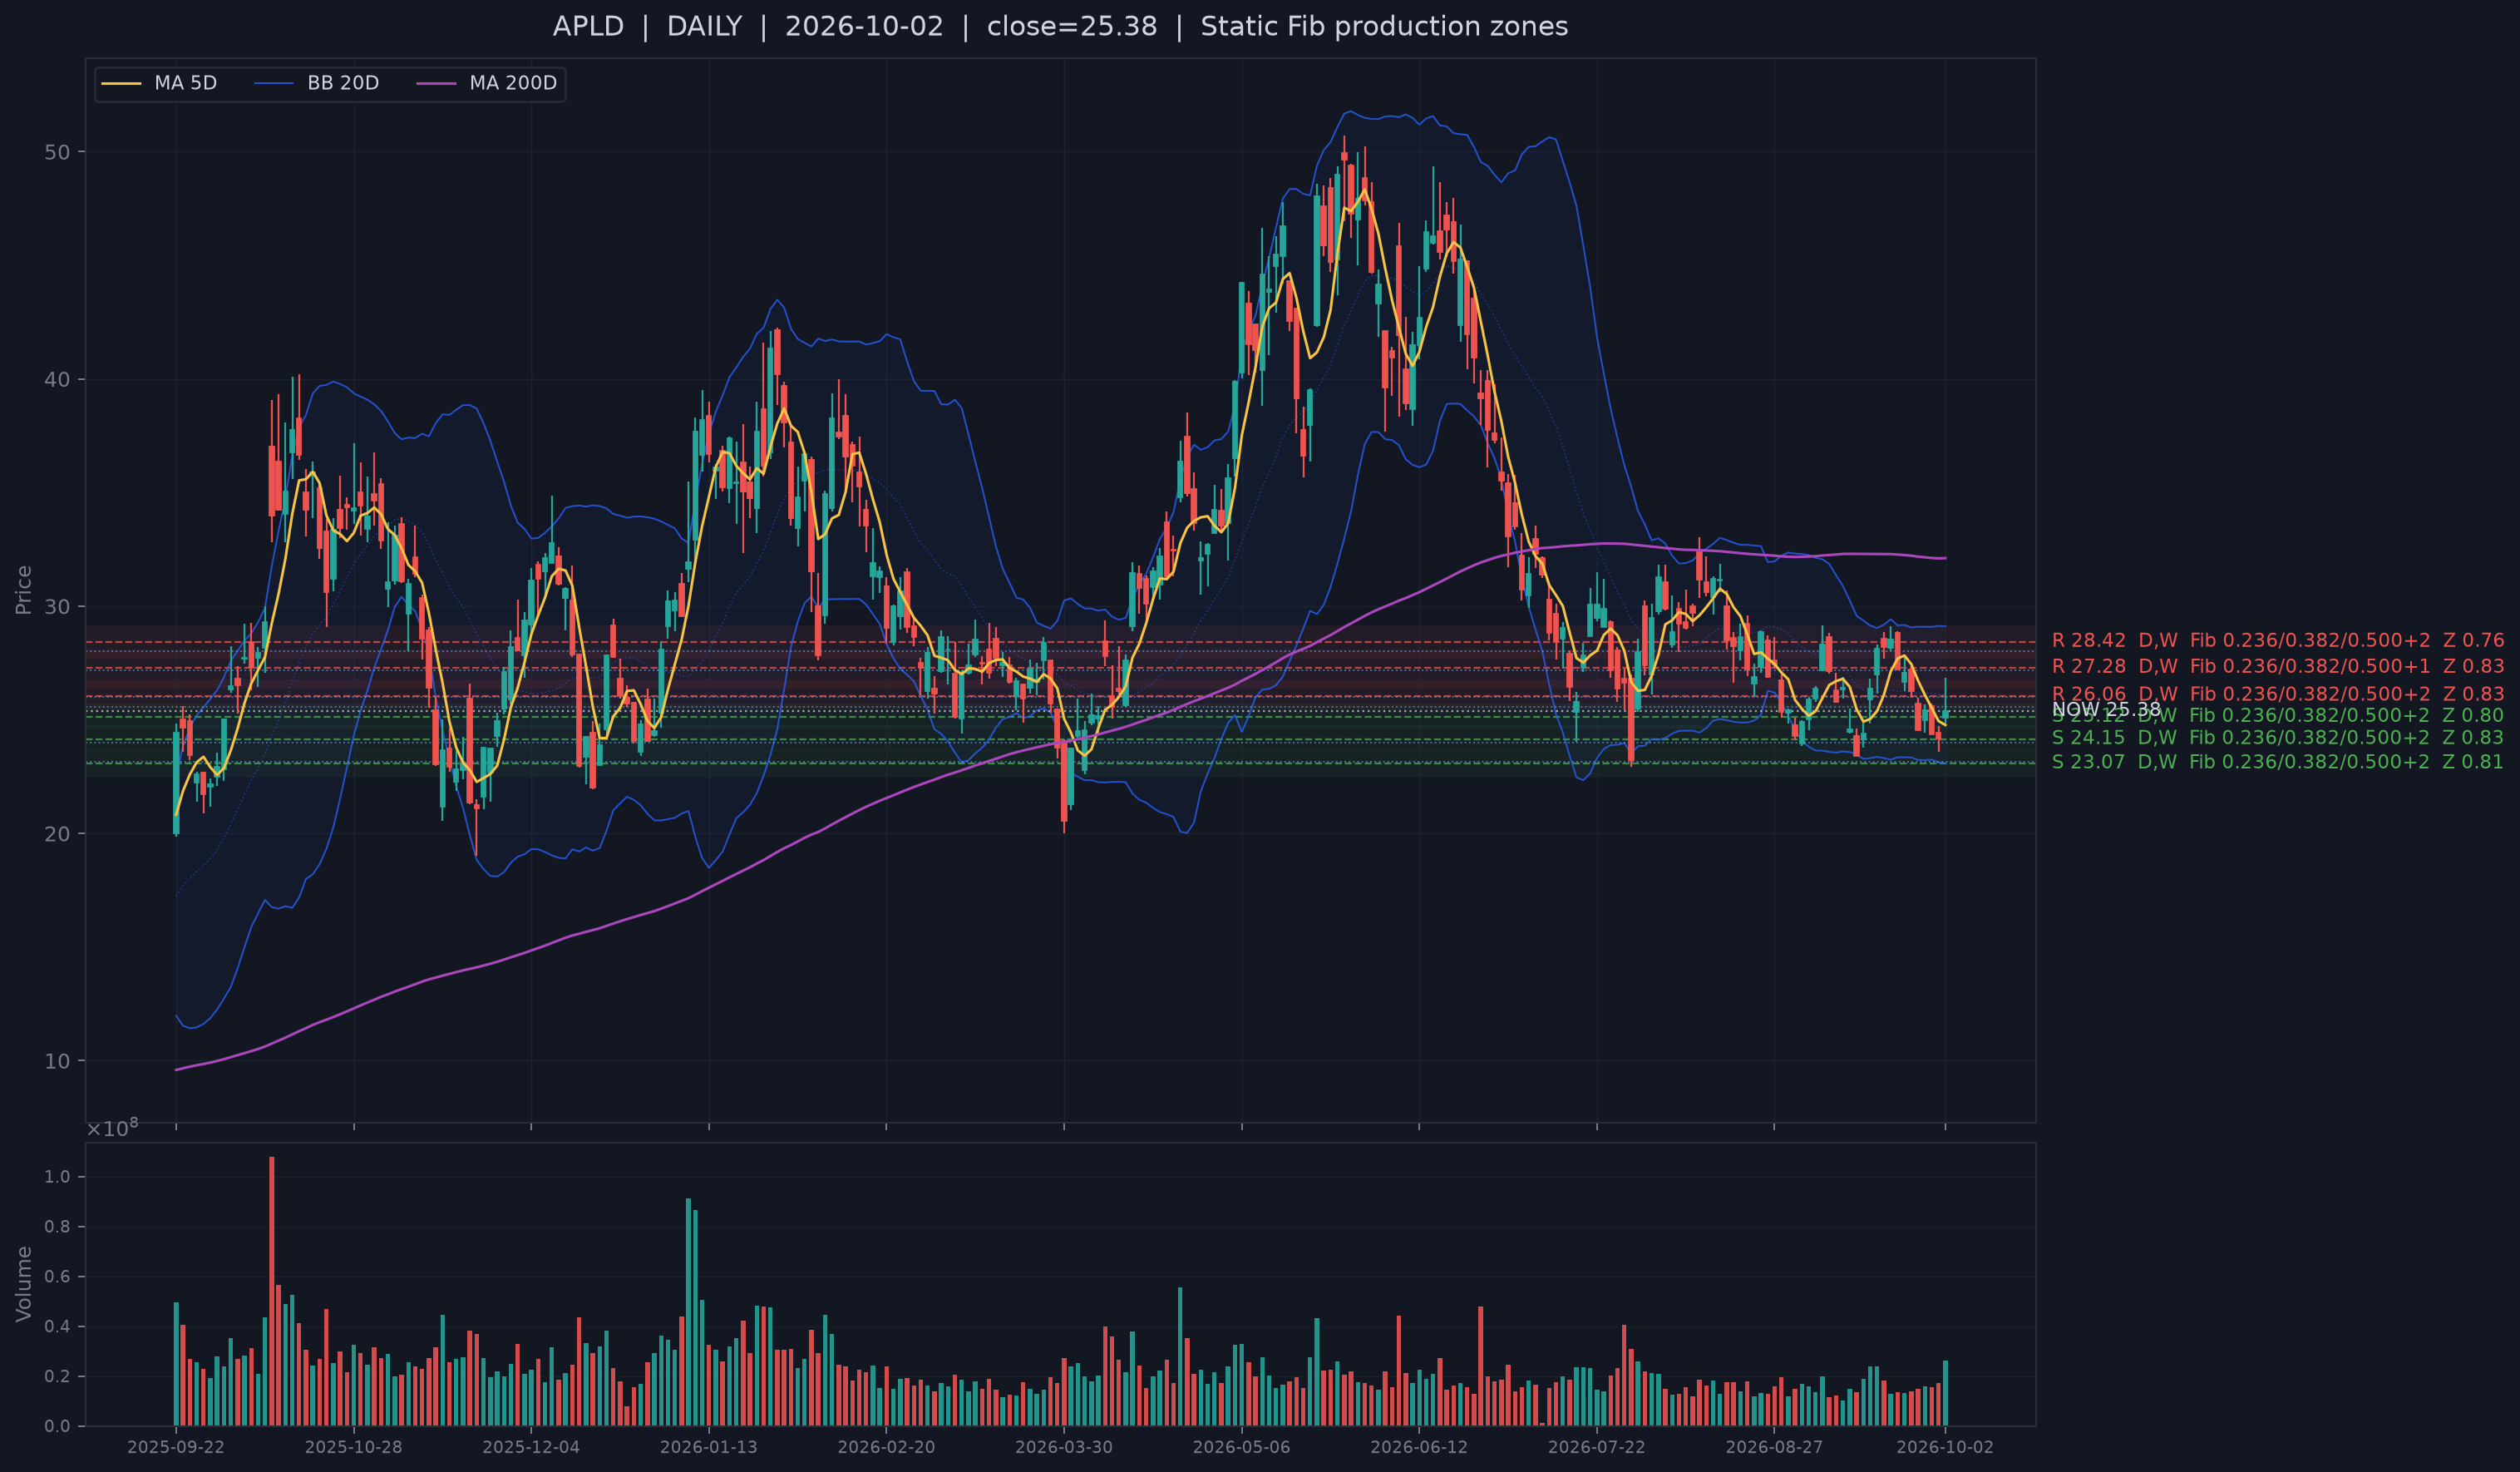
Task: Click the 2026-03-30 date axis label
Action: 1064,1448
